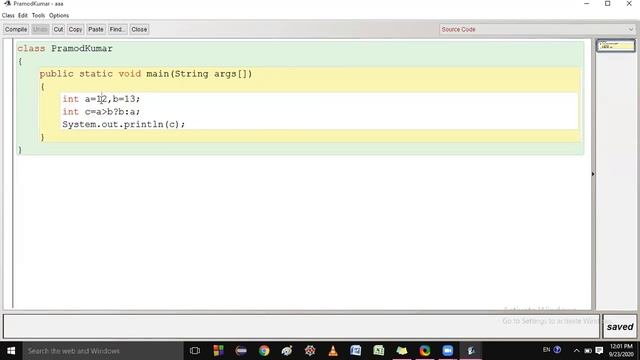
Task: Click the line 'int c=a>b?b:a;'
Action: pos(101,112)
